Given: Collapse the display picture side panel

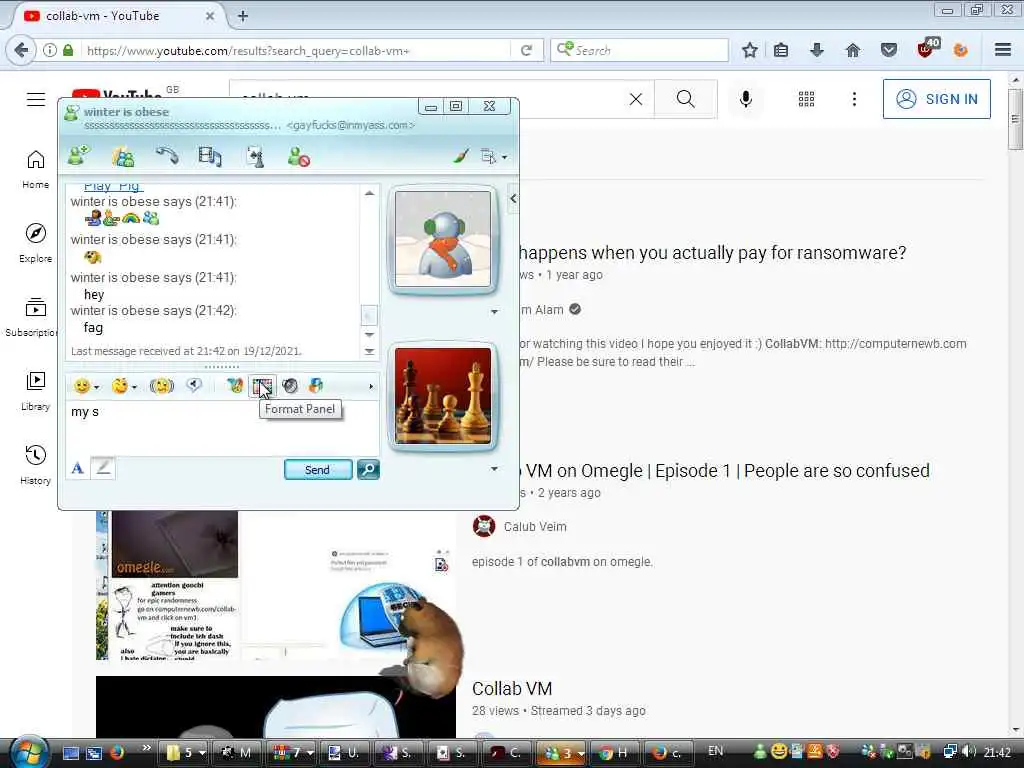Looking at the screenshot, I should pos(513,199).
